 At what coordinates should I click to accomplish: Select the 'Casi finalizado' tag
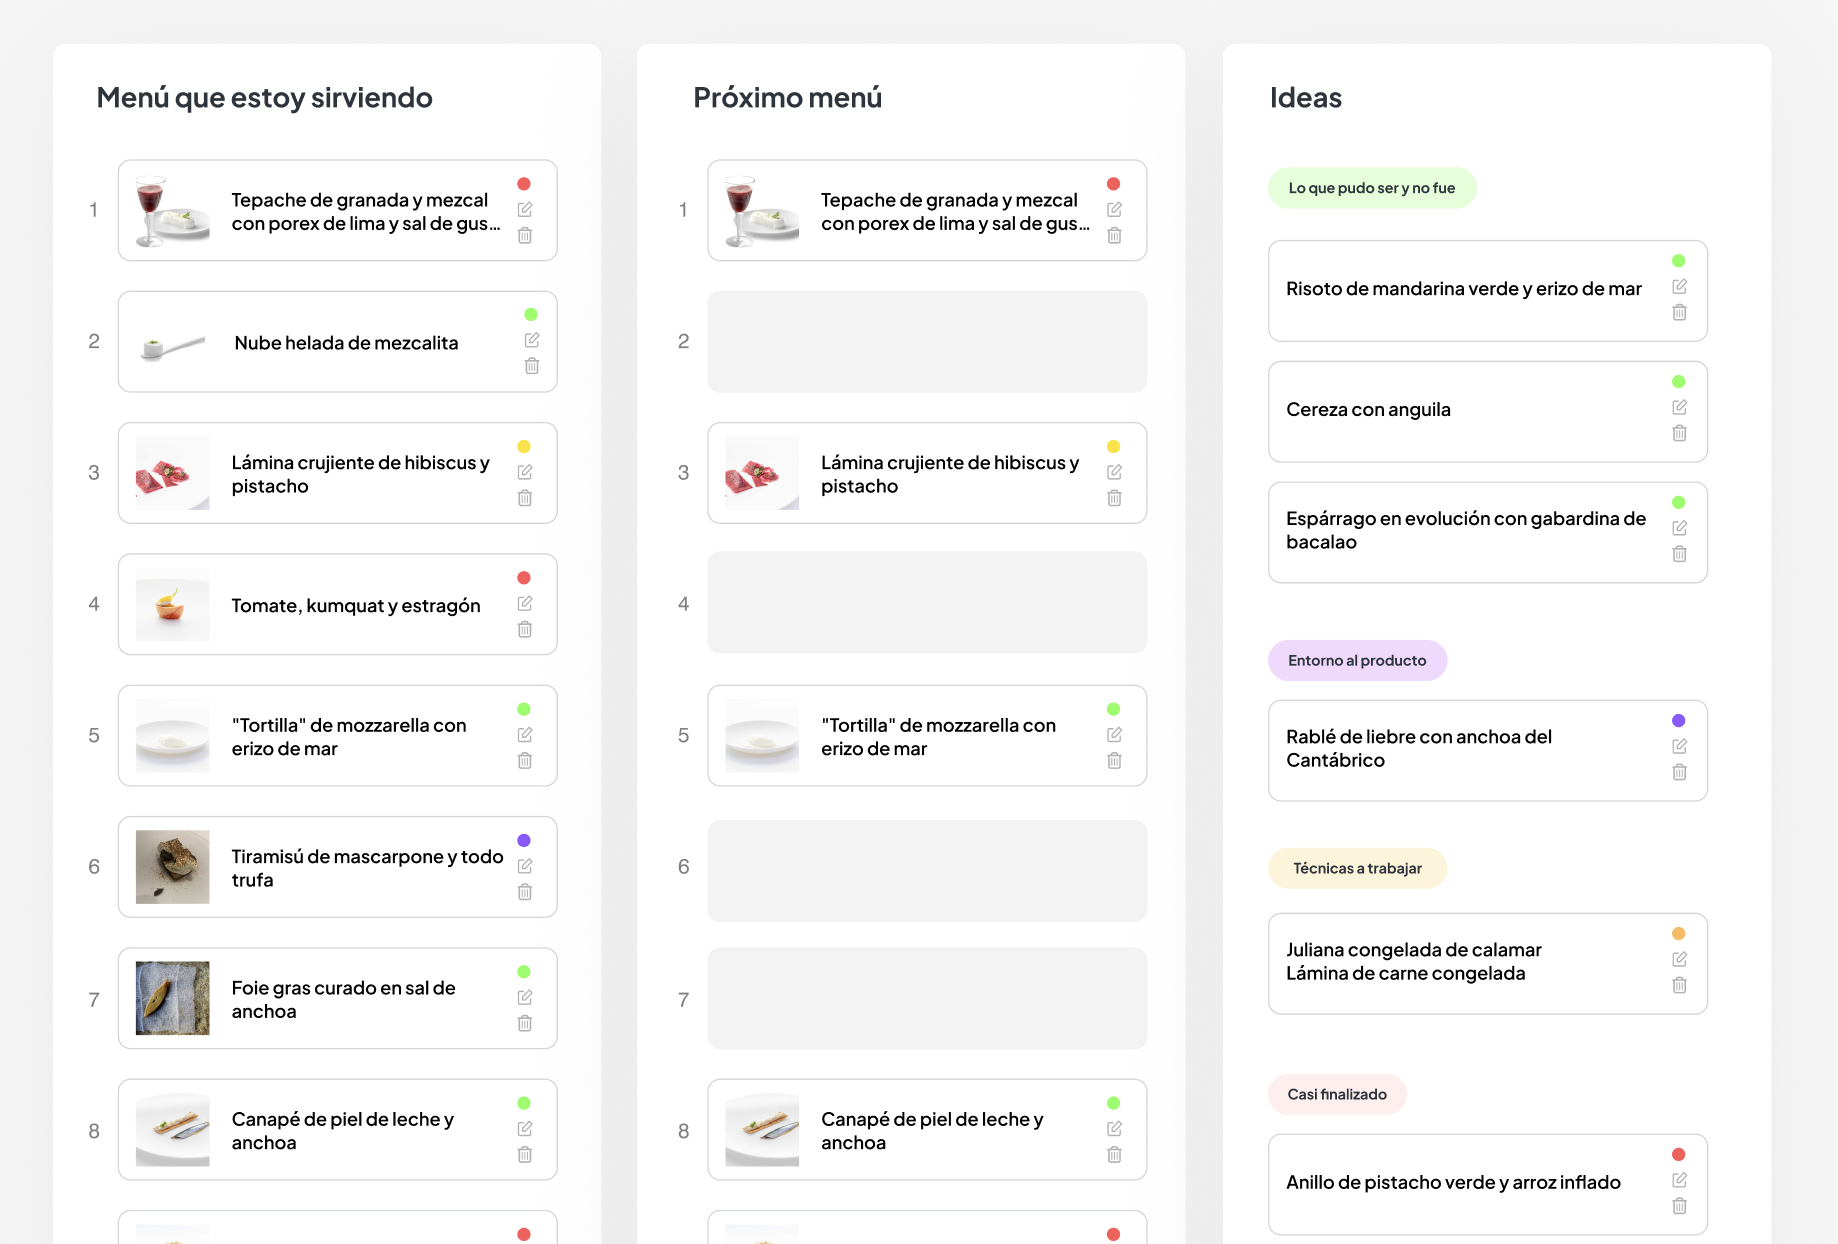point(1337,1094)
